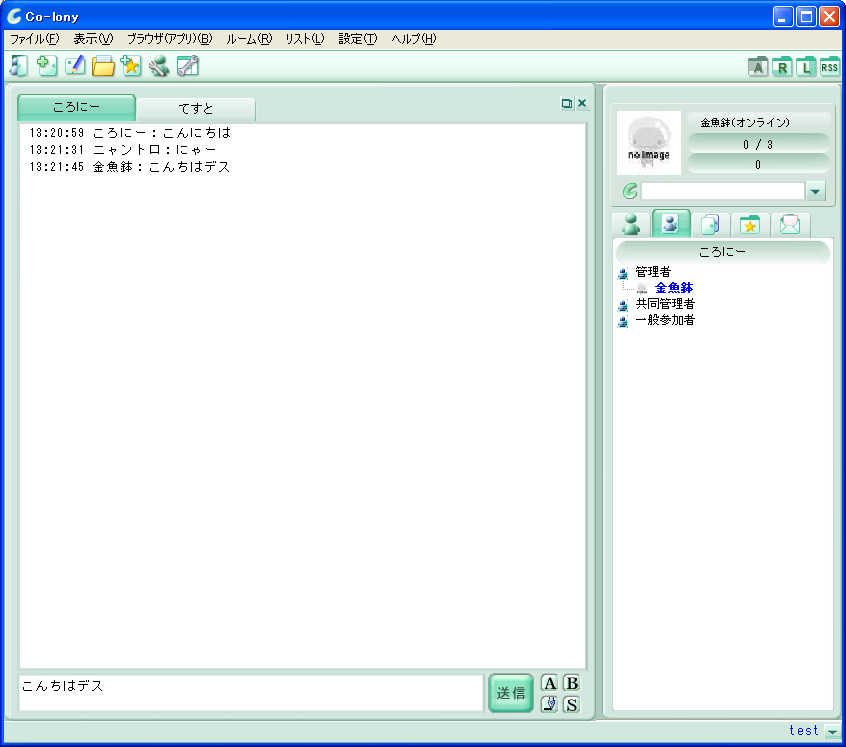Click the add favorite star-plus icon
846x747 pixels.
point(131,66)
